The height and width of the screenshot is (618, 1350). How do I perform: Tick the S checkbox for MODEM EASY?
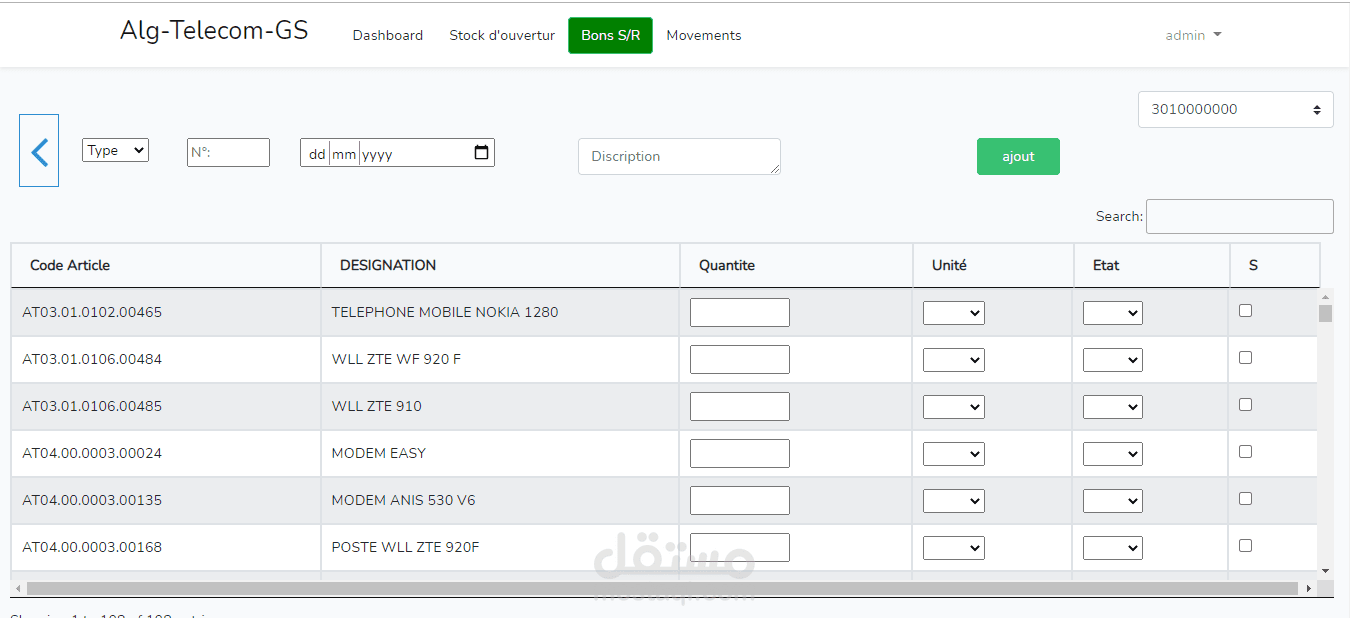click(x=1245, y=452)
